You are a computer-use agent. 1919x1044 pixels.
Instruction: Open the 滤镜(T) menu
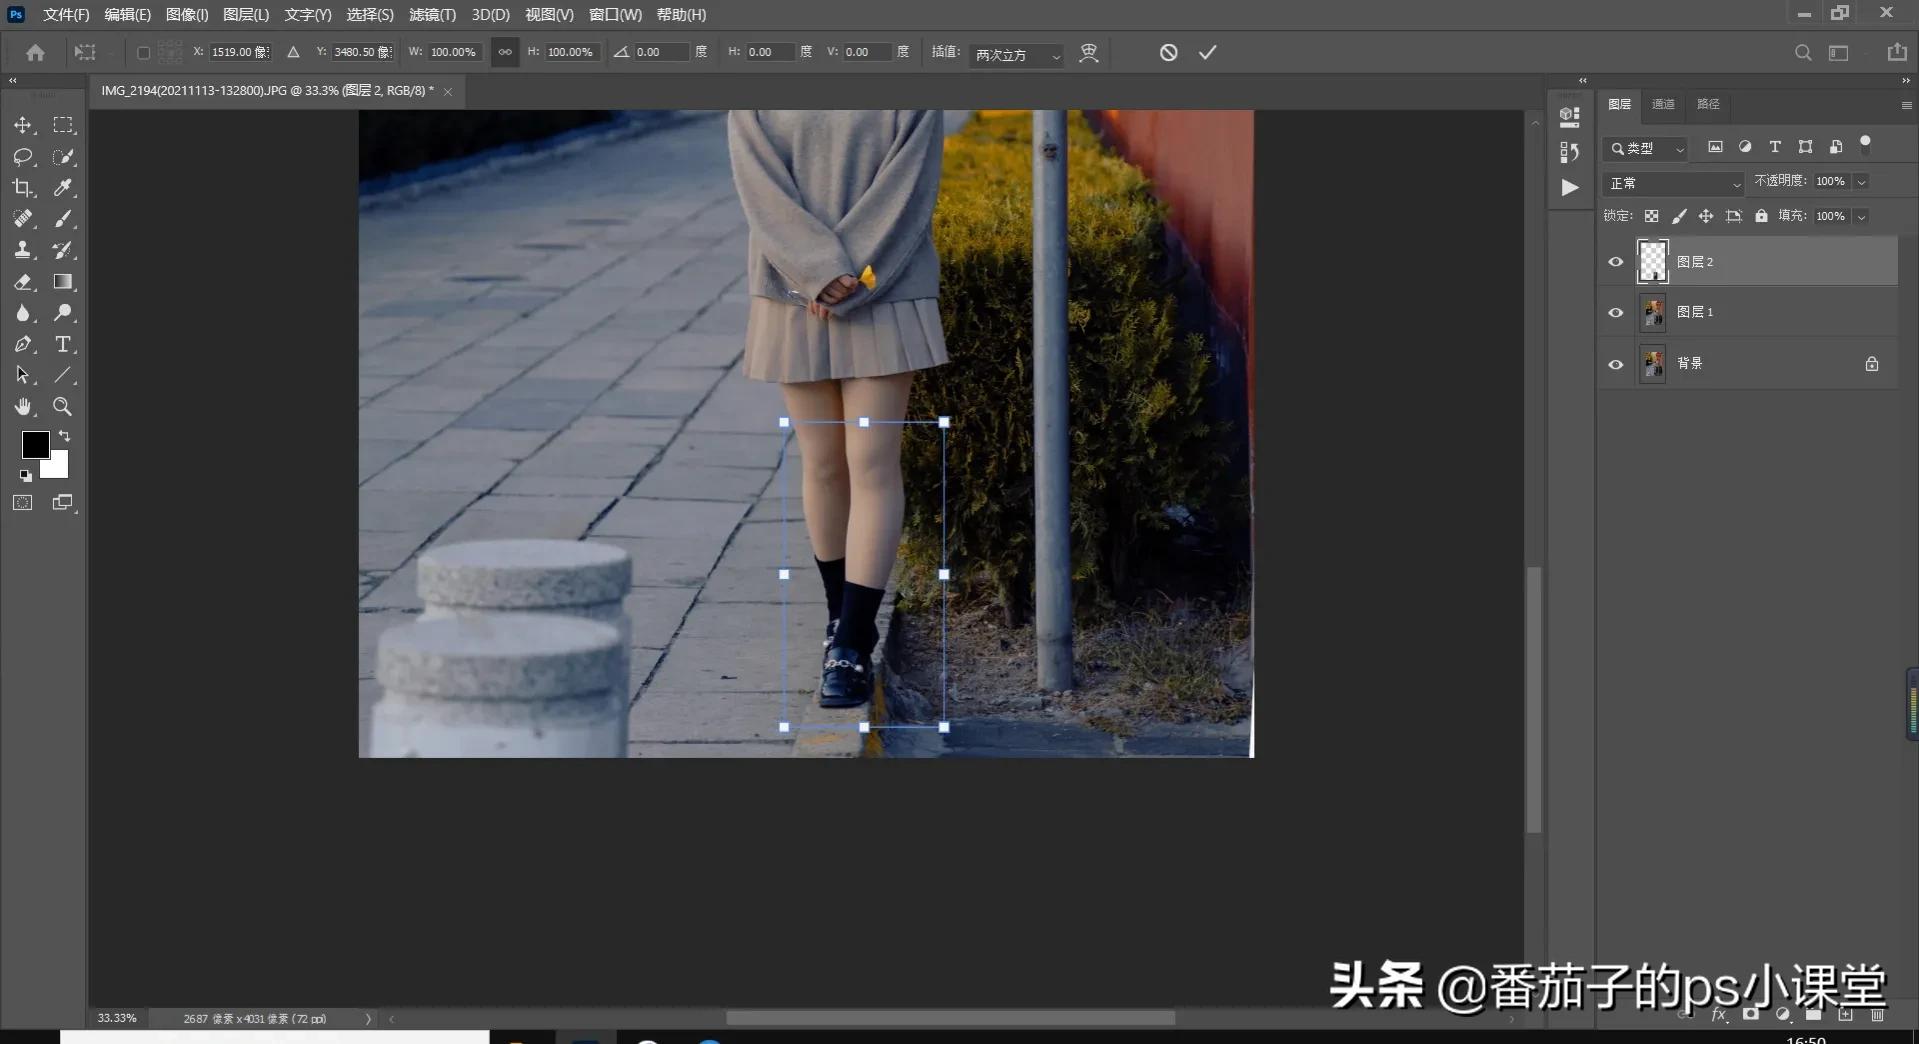tap(432, 15)
